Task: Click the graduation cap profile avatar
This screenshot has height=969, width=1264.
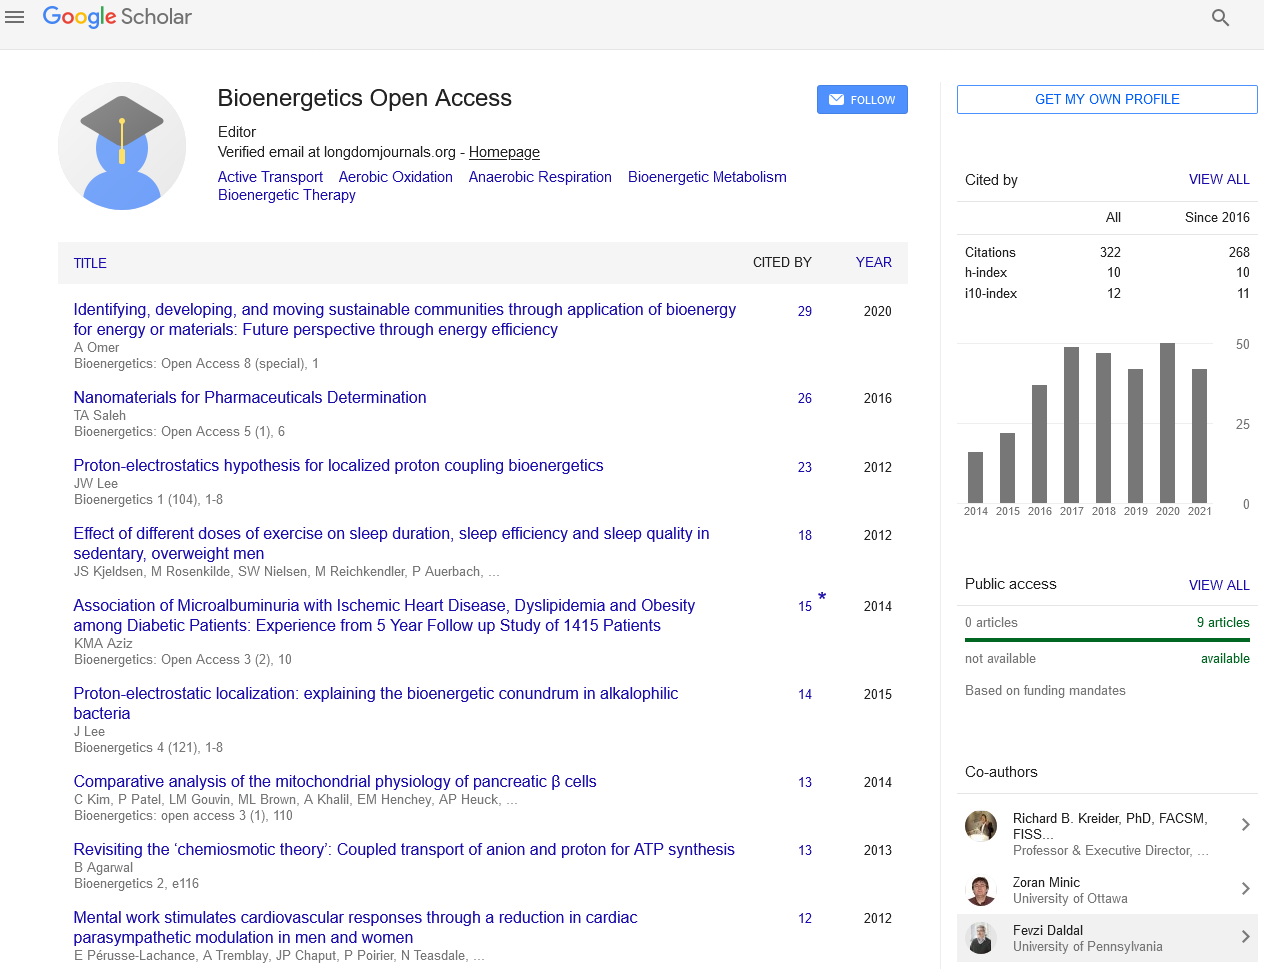Action: point(122,146)
